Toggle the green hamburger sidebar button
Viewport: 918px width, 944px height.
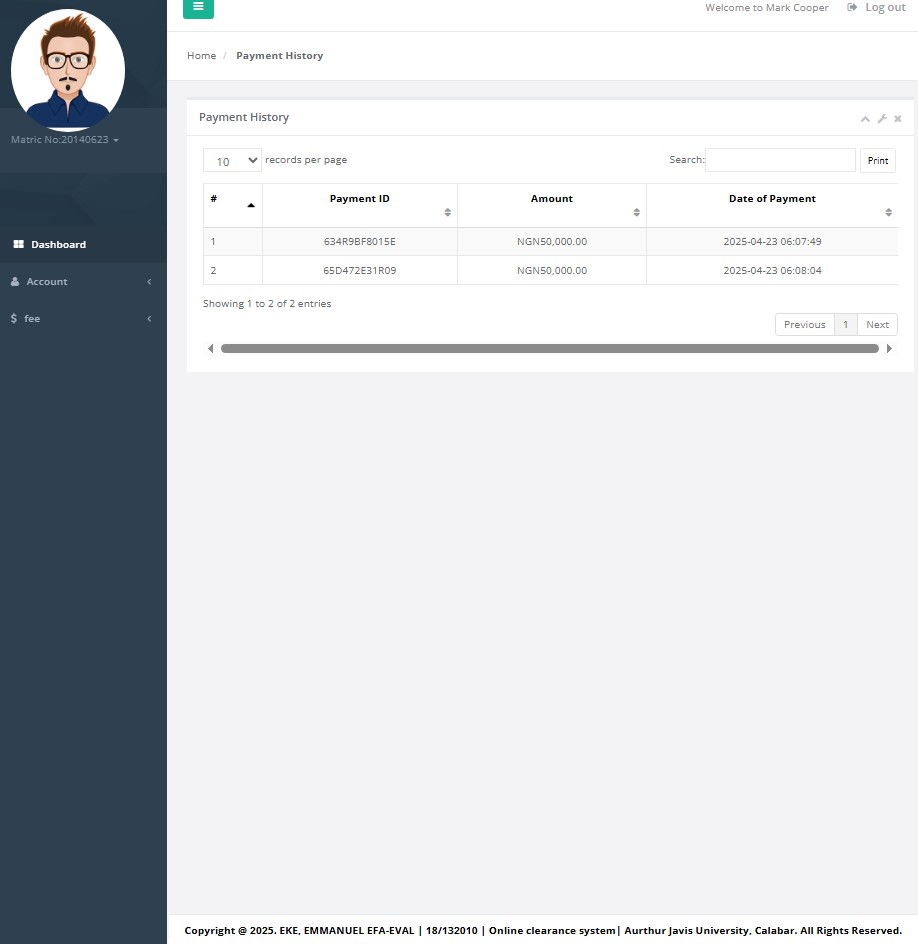pos(198,8)
